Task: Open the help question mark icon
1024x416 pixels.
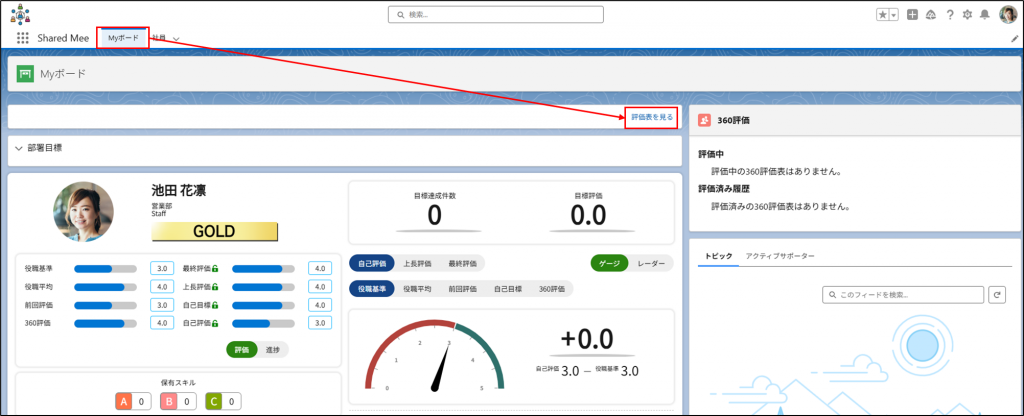Action: tap(949, 15)
